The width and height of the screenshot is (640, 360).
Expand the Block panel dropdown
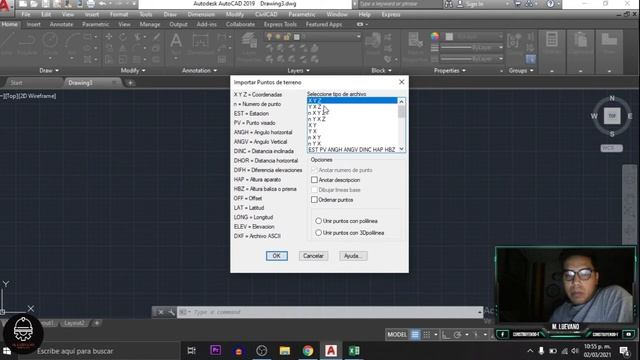point(382,70)
